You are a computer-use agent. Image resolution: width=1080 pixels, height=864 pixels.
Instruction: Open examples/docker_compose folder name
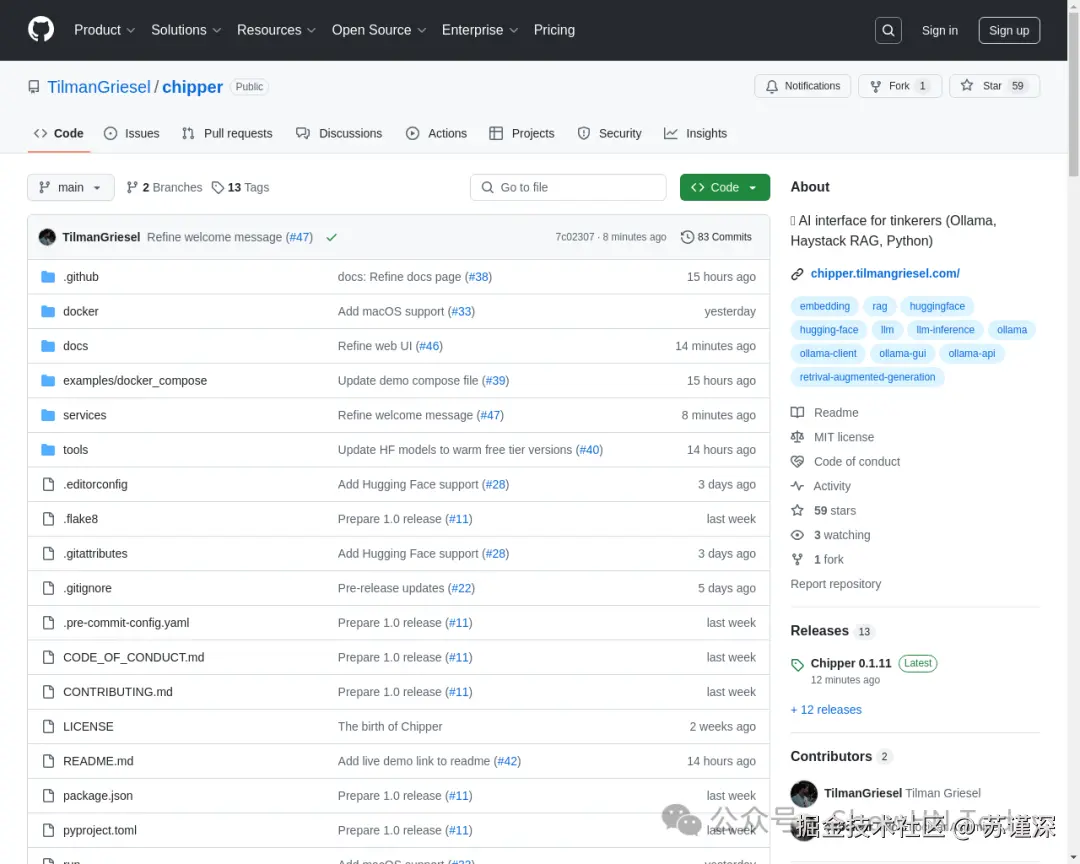coord(135,380)
